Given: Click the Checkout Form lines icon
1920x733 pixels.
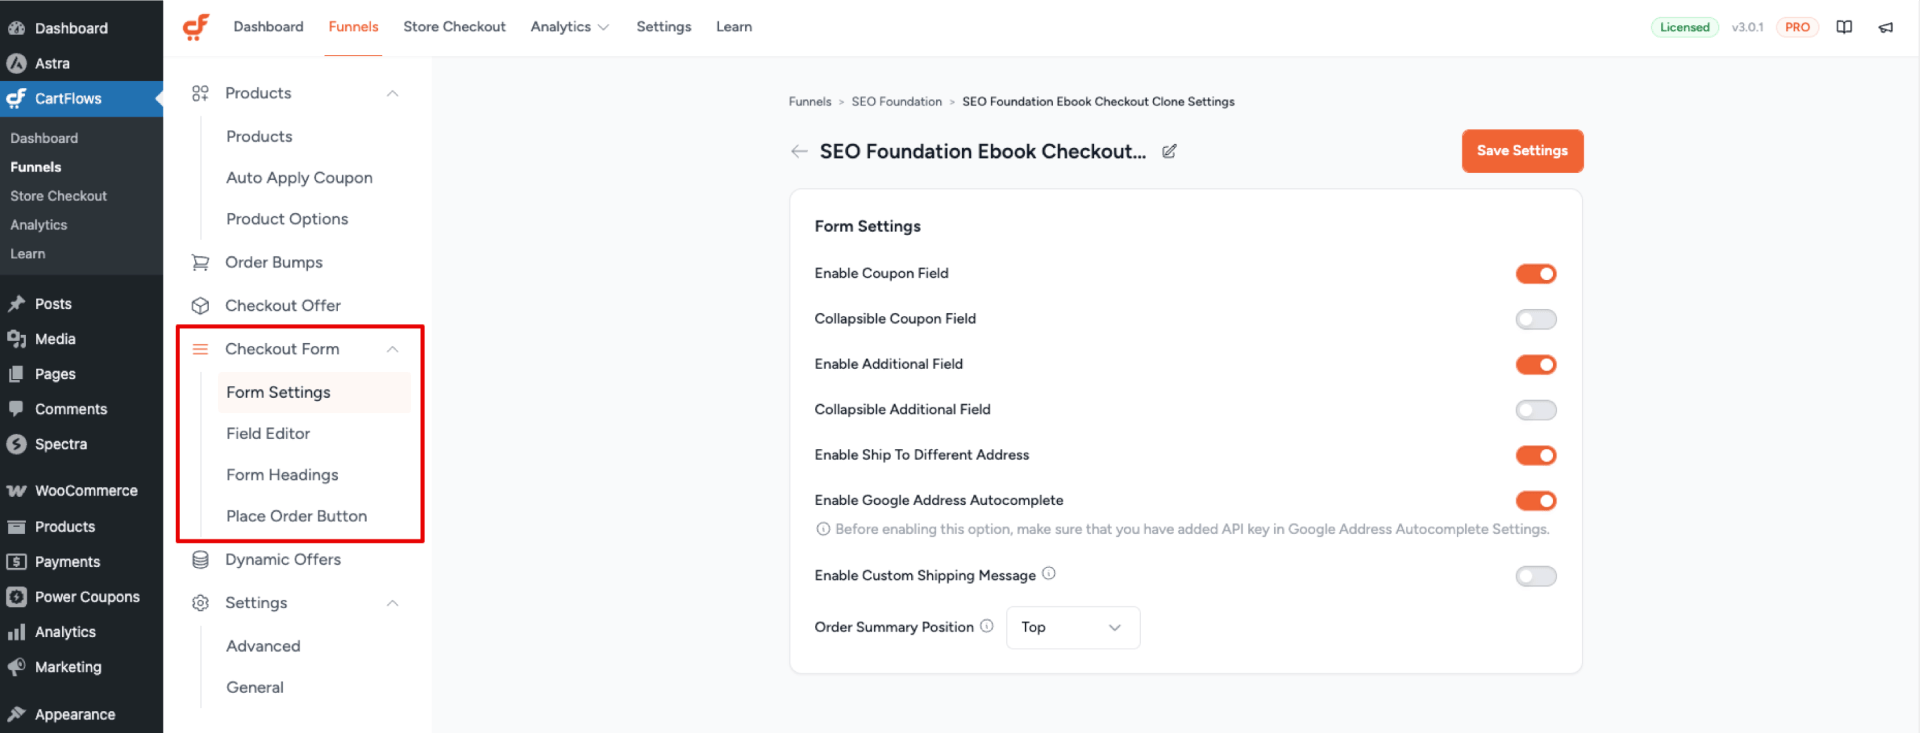Looking at the screenshot, I should point(200,349).
